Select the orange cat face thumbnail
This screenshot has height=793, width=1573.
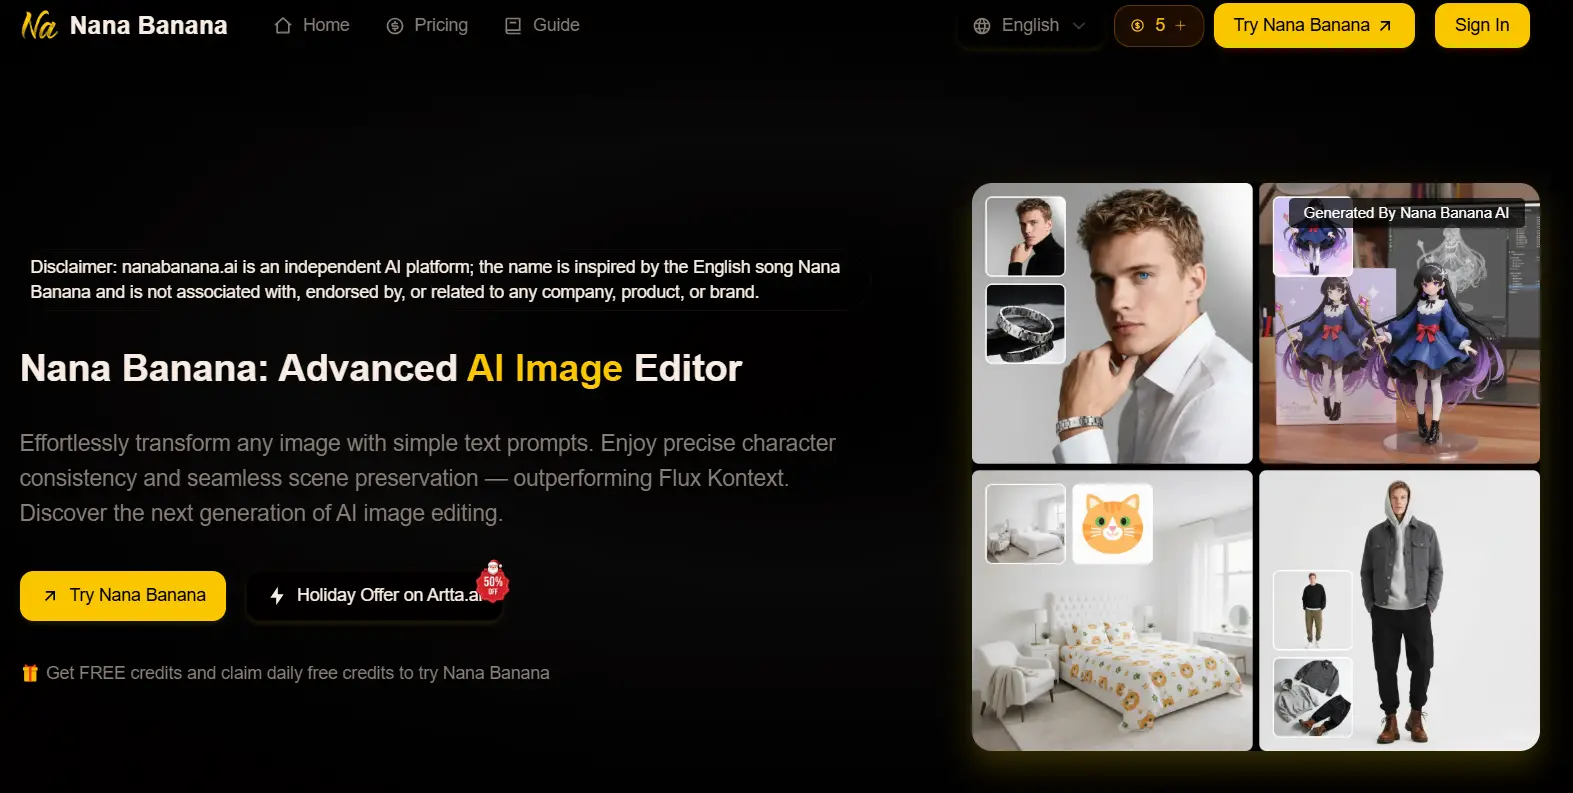pyautogui.click(x=1112, y=524)
